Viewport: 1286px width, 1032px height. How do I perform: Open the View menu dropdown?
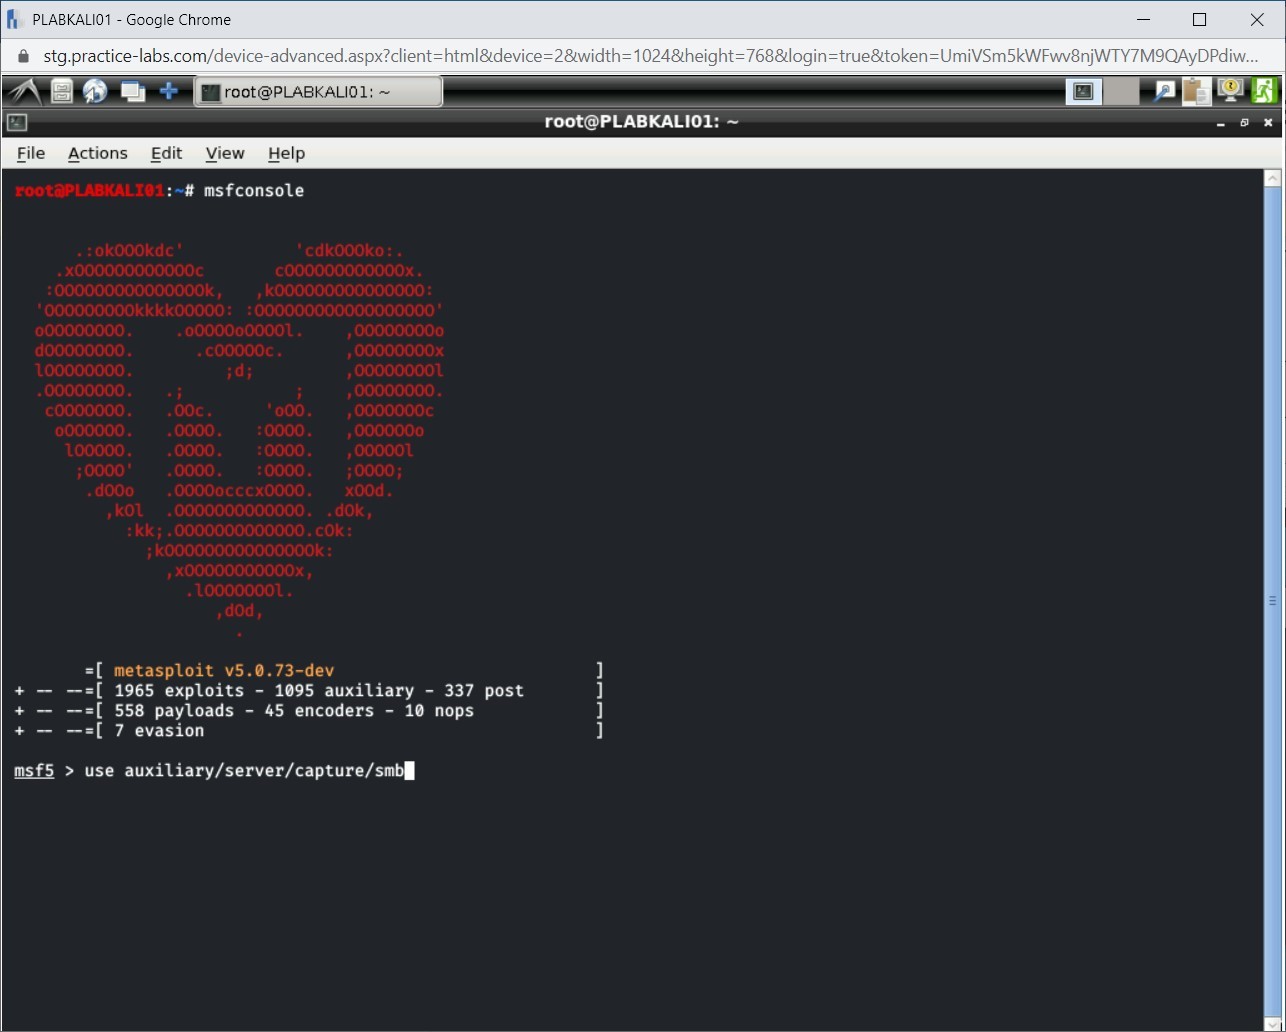tap(224, 153)
